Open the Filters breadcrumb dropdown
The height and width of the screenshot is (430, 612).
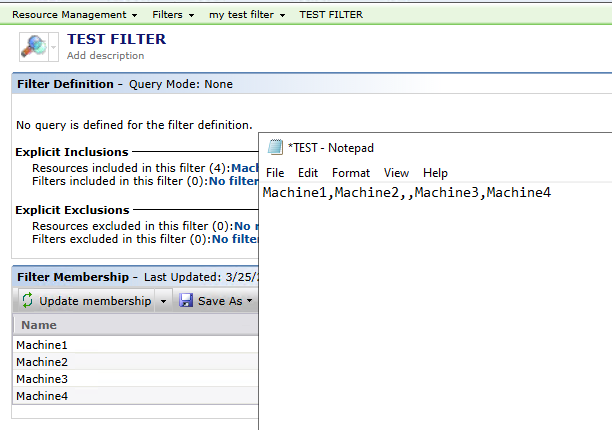173,15
